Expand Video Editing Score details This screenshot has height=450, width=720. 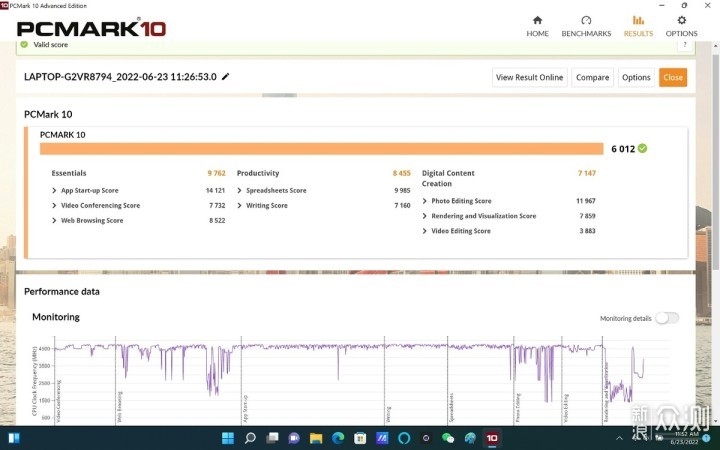(x=424, y=231)
